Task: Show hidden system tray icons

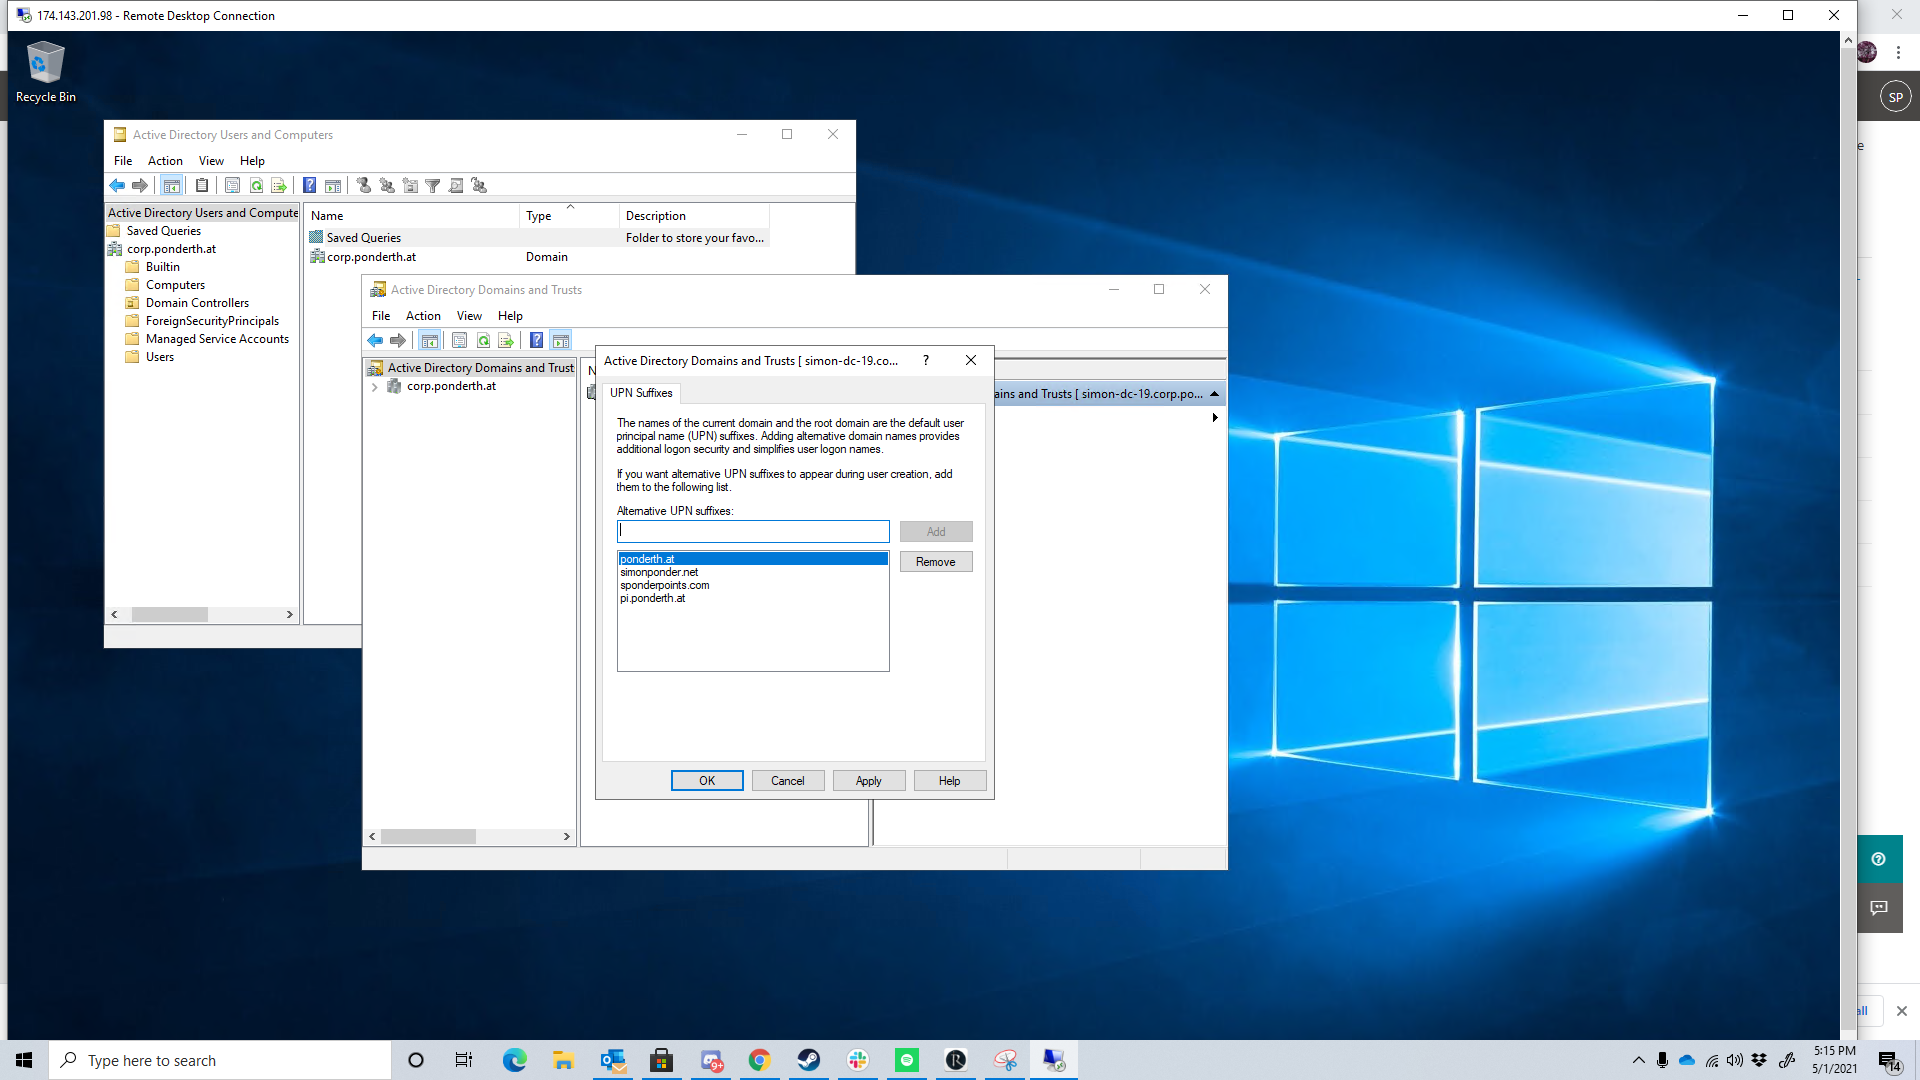Action: click(x=1638, y=1060)
